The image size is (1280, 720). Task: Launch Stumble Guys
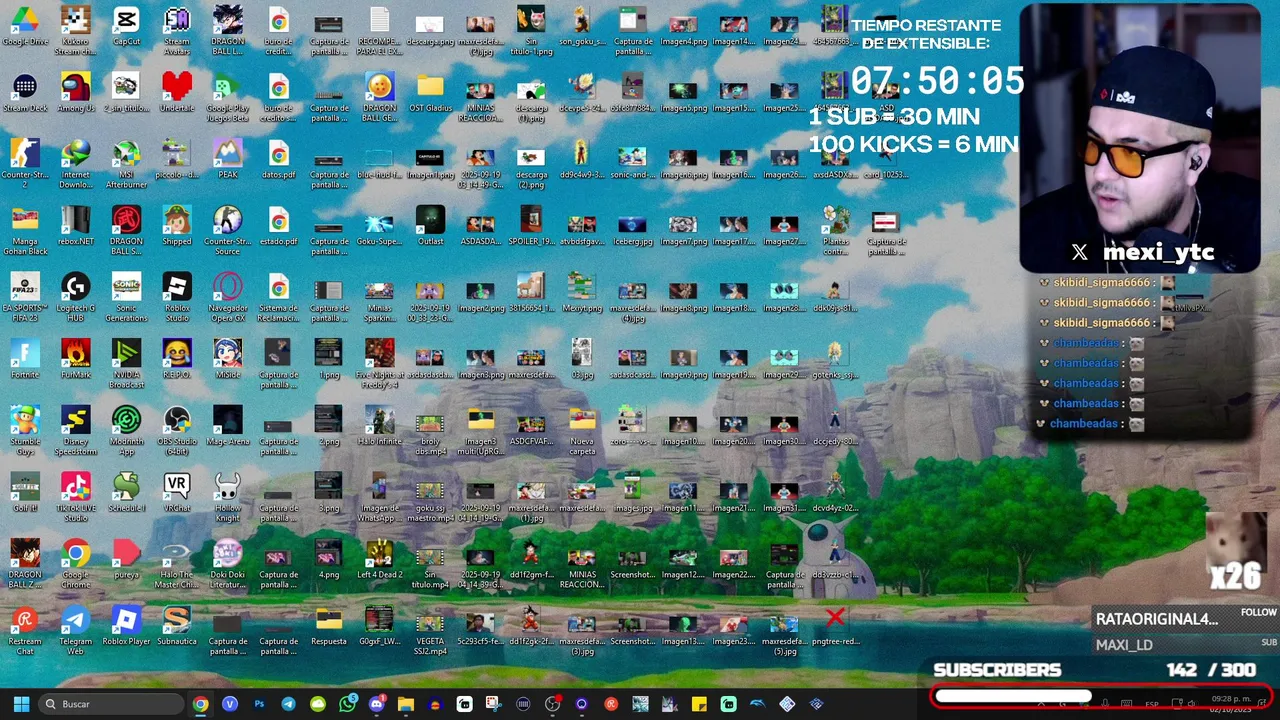point(25,429)
